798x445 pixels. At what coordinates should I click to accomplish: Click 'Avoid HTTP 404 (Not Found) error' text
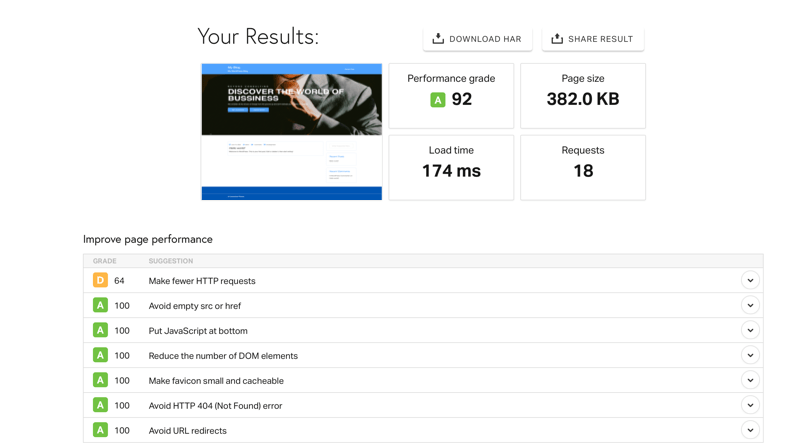(215, 406)
